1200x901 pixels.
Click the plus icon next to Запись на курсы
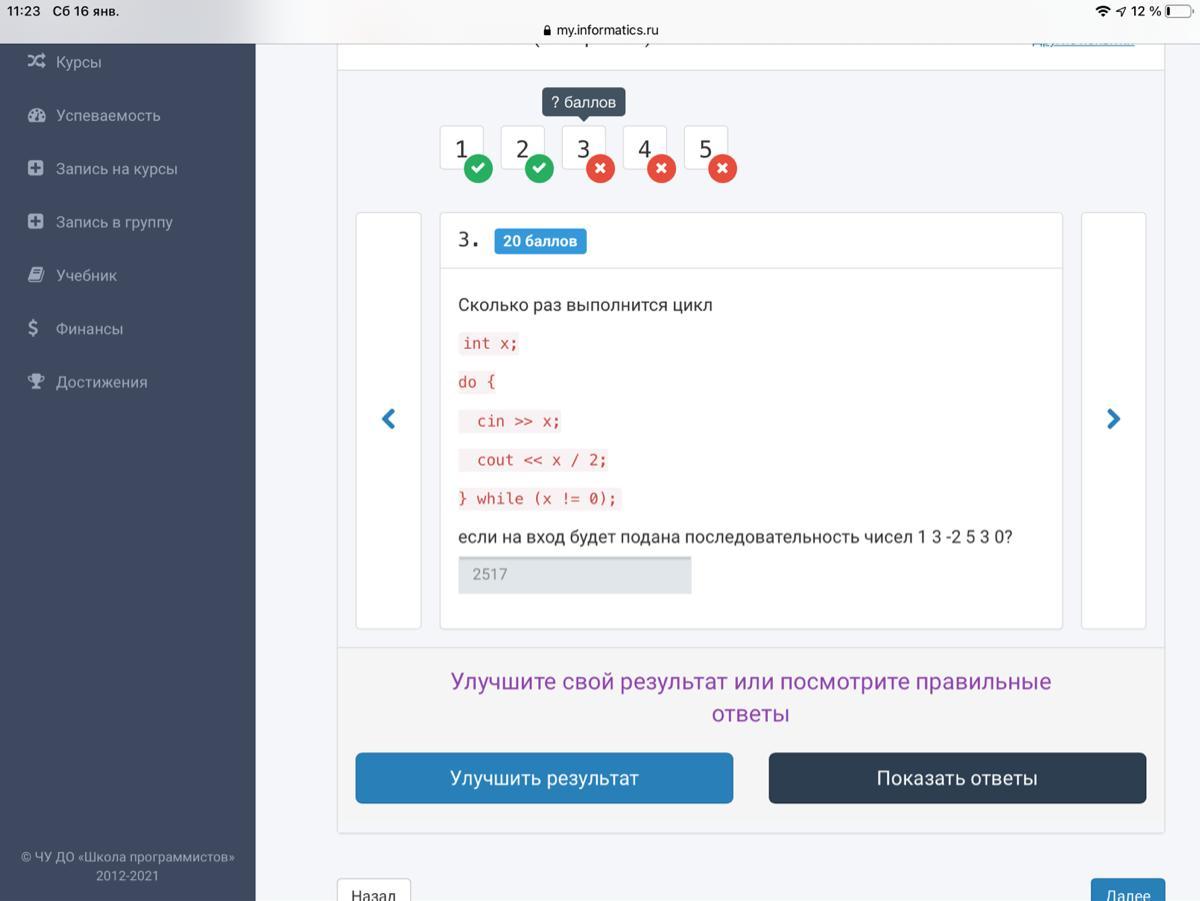tap(36, 168)
